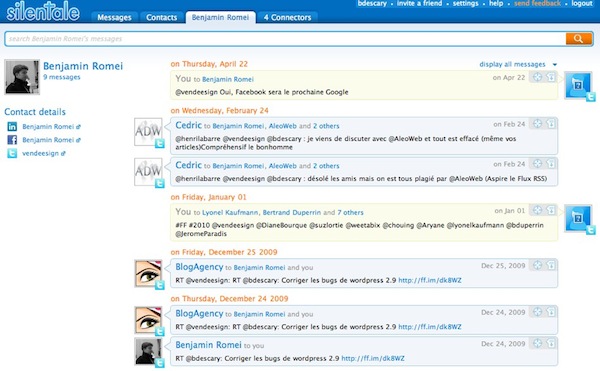
Task: Click the Twitter icon beside vendeesign
Action: [x=12, y=153]
